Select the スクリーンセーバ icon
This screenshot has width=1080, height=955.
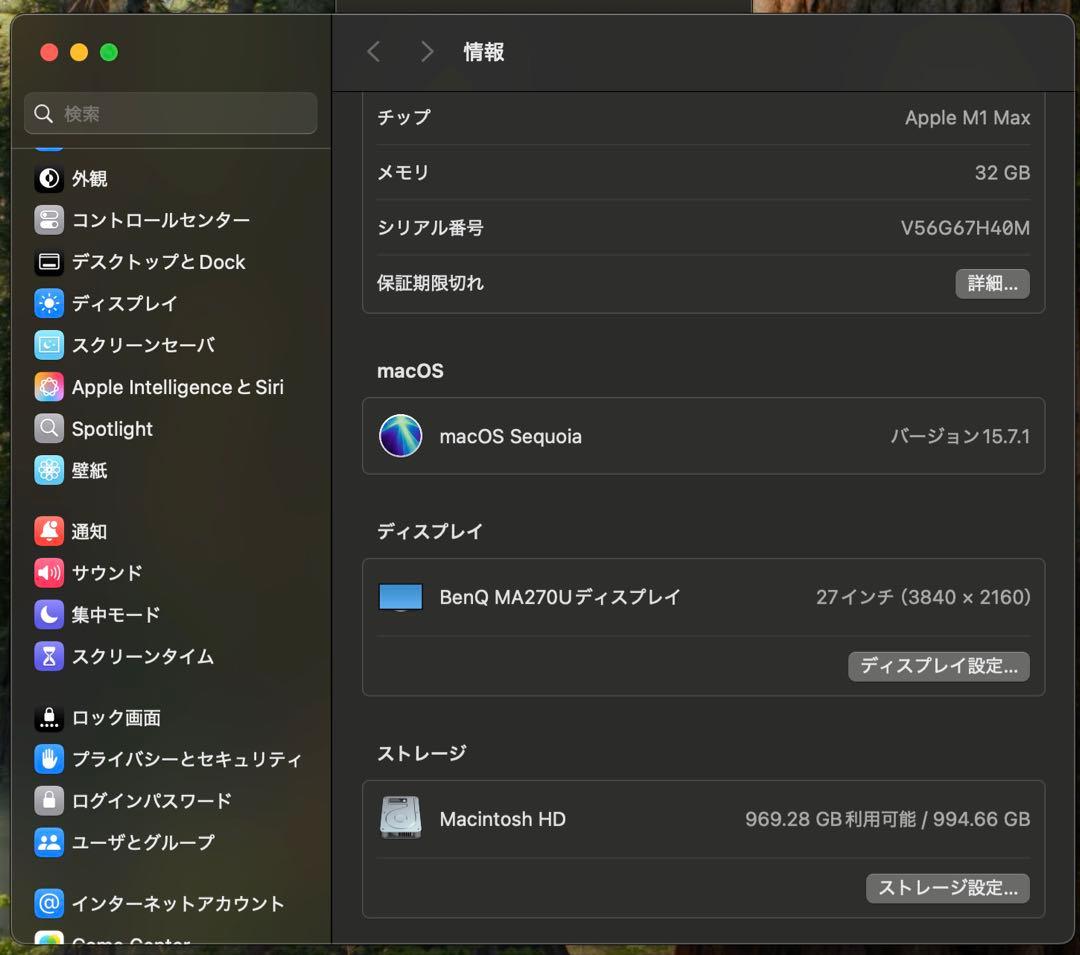click(x=49, y=345)
